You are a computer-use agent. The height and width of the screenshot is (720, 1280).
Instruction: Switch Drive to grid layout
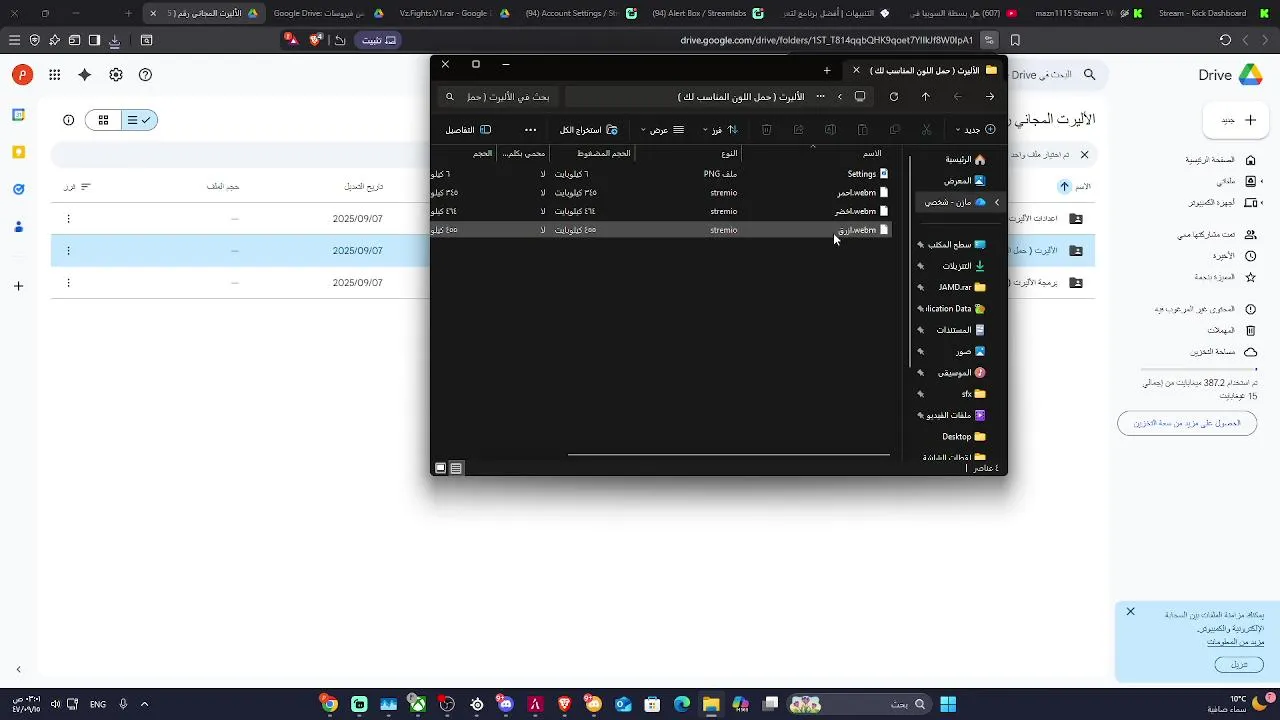pos(103,120)
